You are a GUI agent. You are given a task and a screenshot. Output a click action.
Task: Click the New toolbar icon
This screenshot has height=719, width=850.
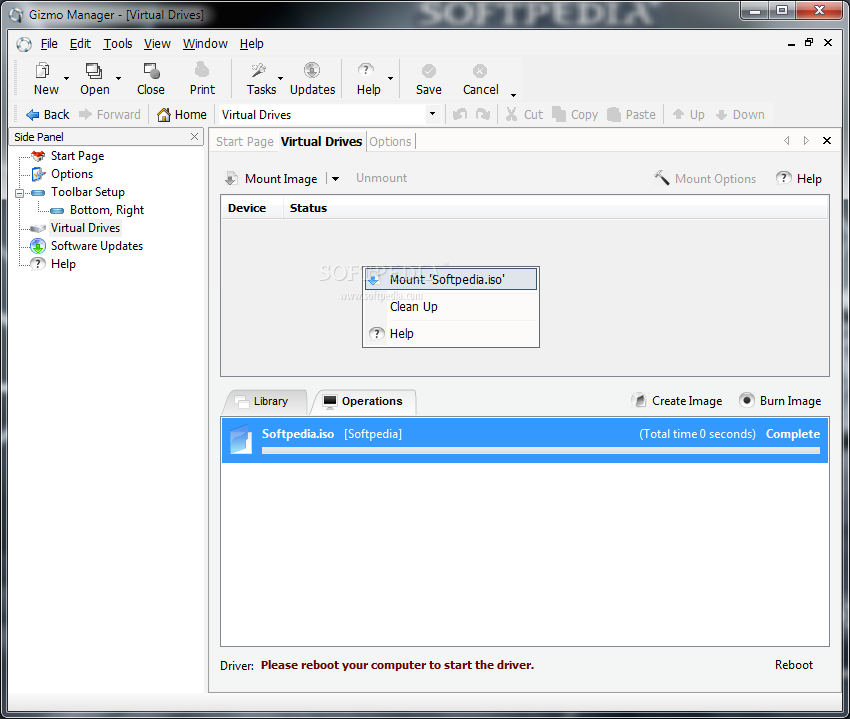click(x=43, y=70)
